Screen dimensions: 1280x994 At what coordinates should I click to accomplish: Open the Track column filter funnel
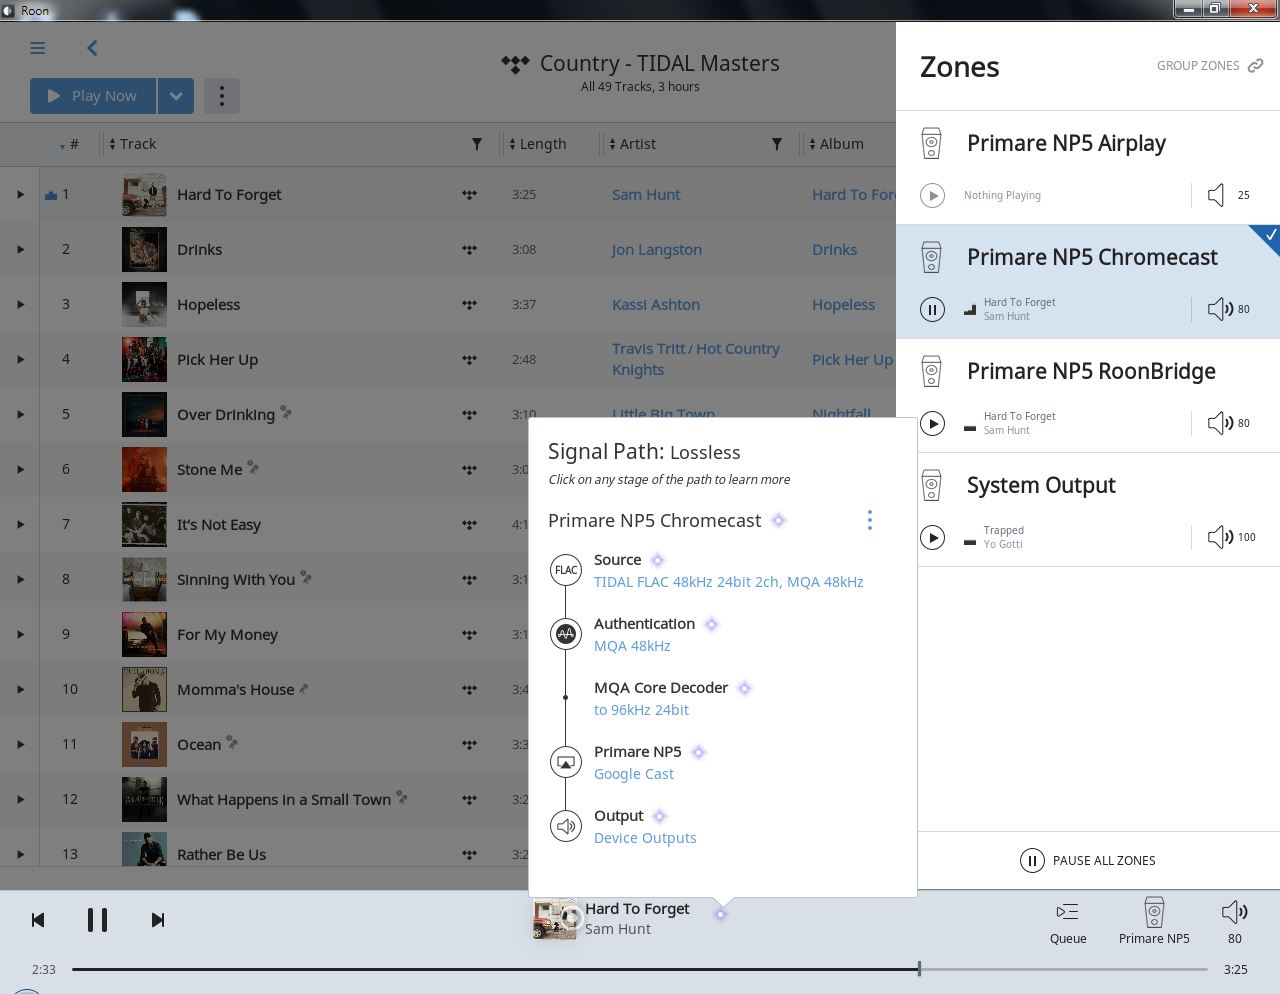pyautogui.click(x=477, y=144)
